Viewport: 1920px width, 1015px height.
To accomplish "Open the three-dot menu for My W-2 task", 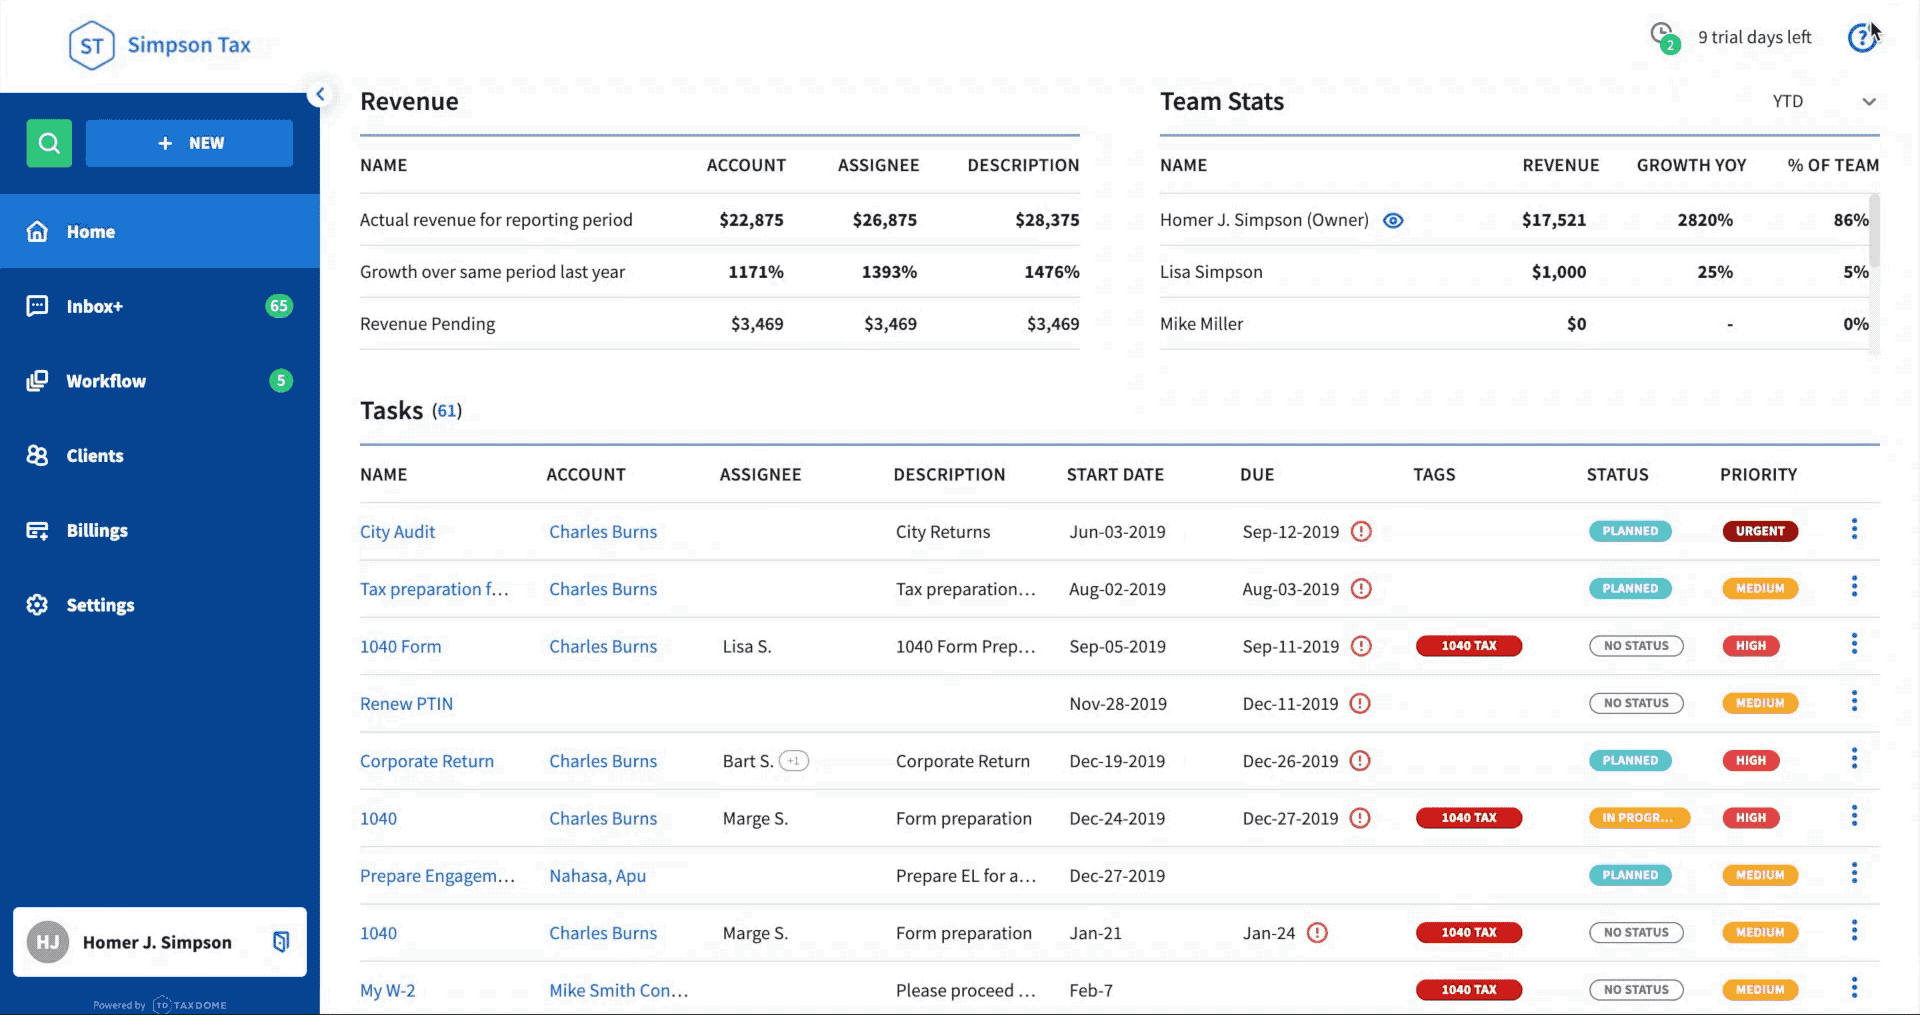I will click(x=1854, y=987).
